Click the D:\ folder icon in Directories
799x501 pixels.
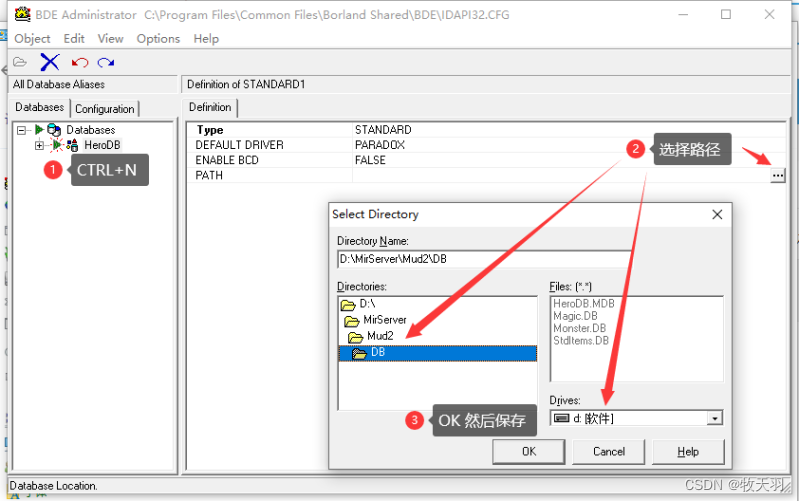(348, 305)
